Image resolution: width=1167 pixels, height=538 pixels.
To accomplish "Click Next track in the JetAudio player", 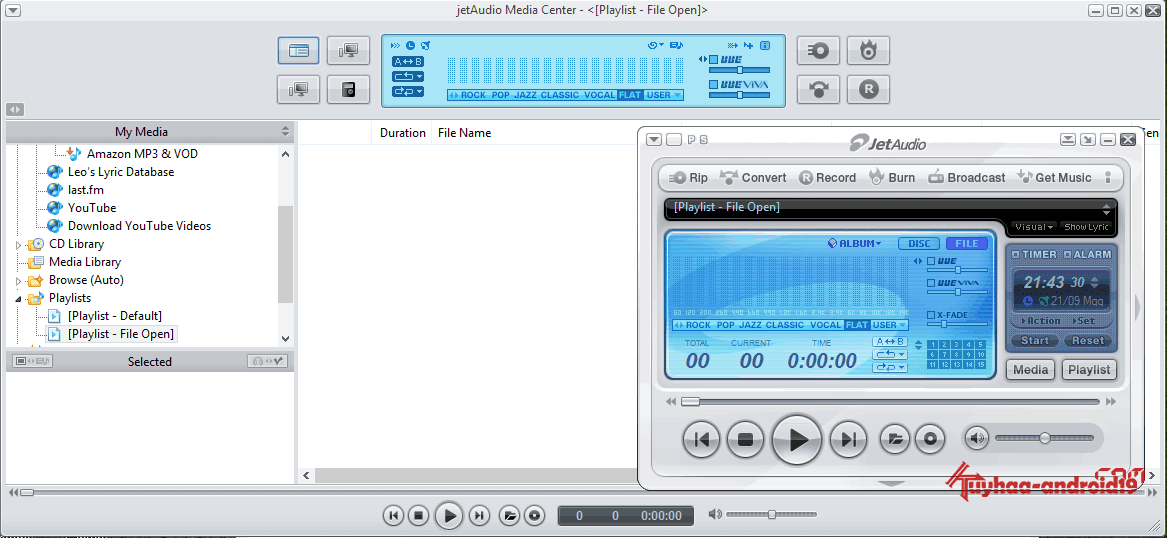I will coord(848,440).
